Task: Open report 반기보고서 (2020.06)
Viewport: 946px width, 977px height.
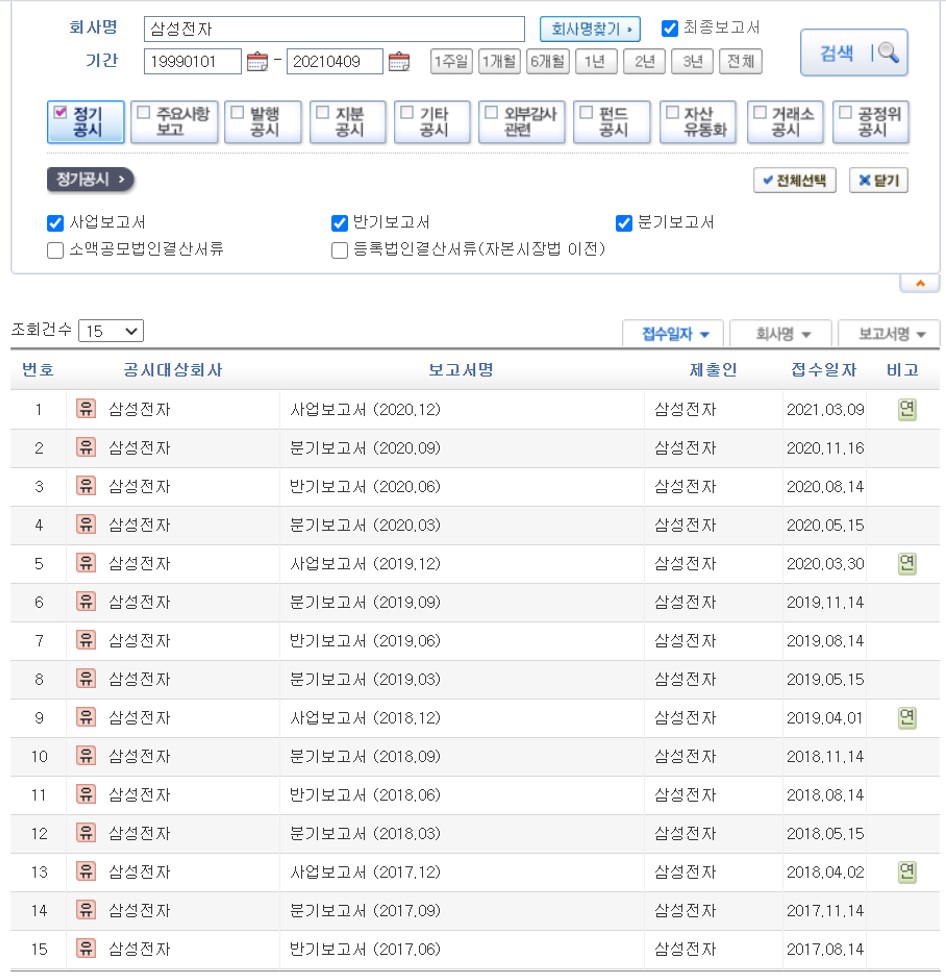Action: point(365,487)
